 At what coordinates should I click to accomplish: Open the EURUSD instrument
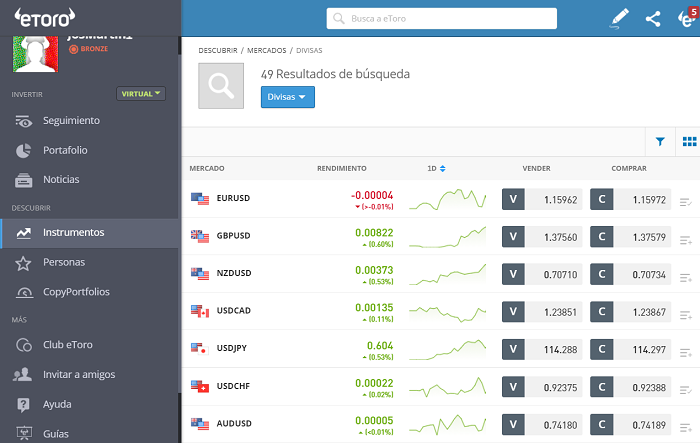[233, 198]
